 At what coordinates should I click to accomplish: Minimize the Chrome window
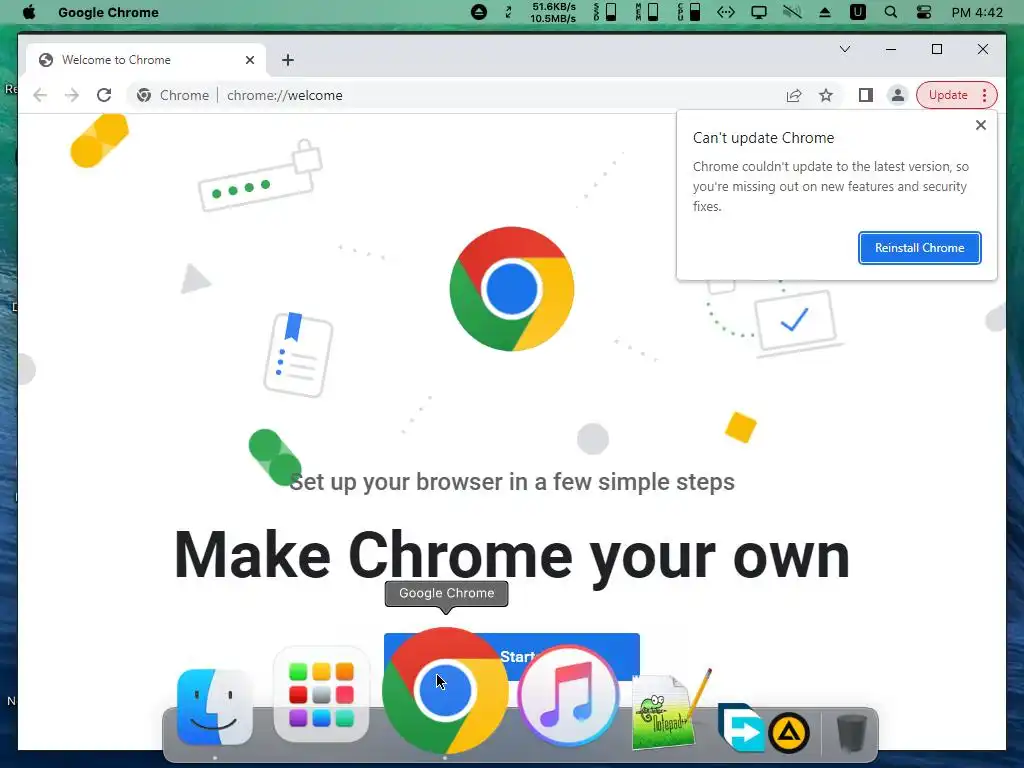pos(891,49)
